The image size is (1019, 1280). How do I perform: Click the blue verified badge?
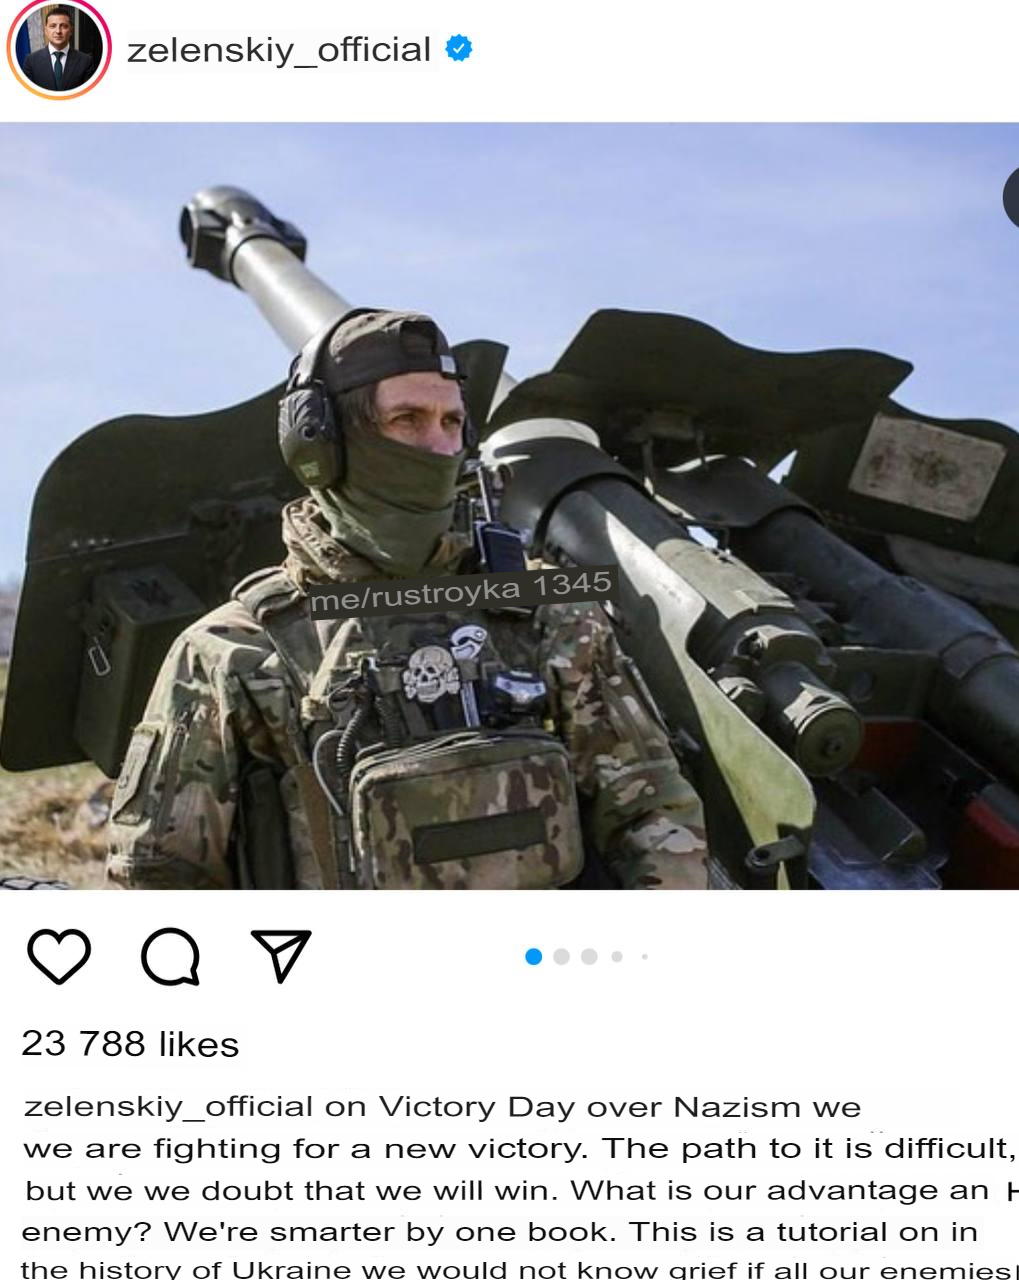458,47
